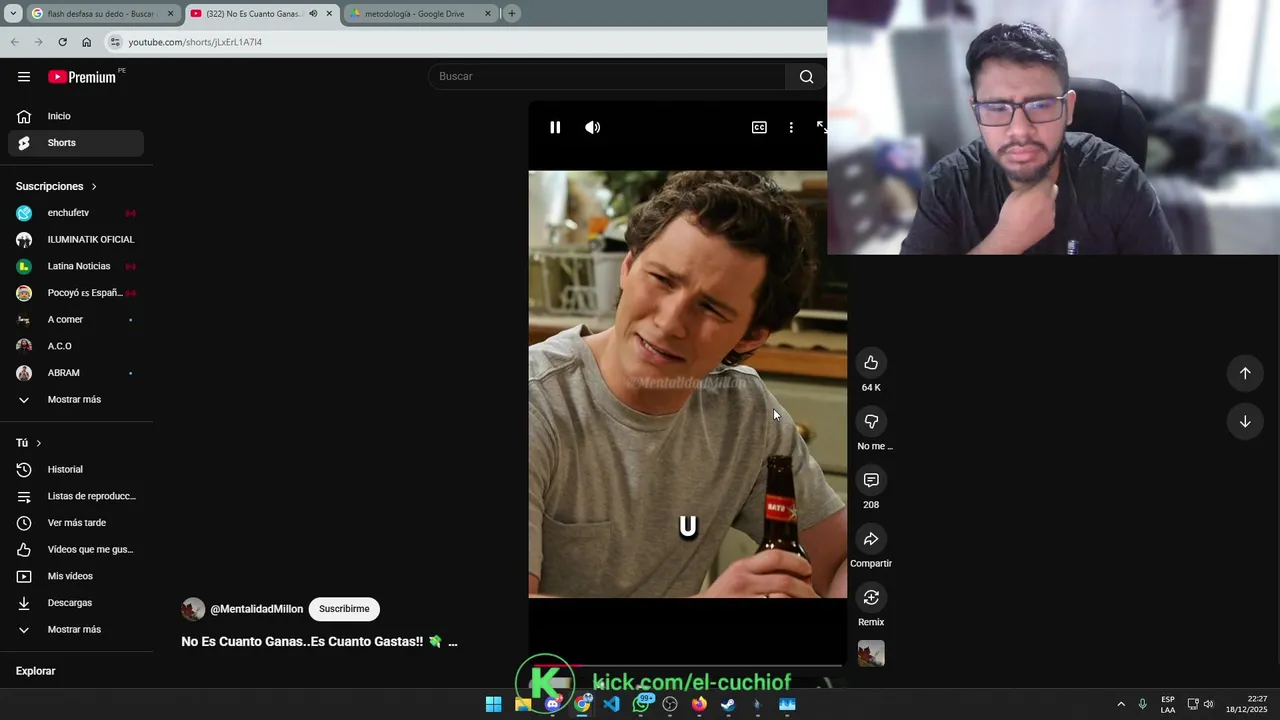Click the browser forward arrow

tap(38, 42)
